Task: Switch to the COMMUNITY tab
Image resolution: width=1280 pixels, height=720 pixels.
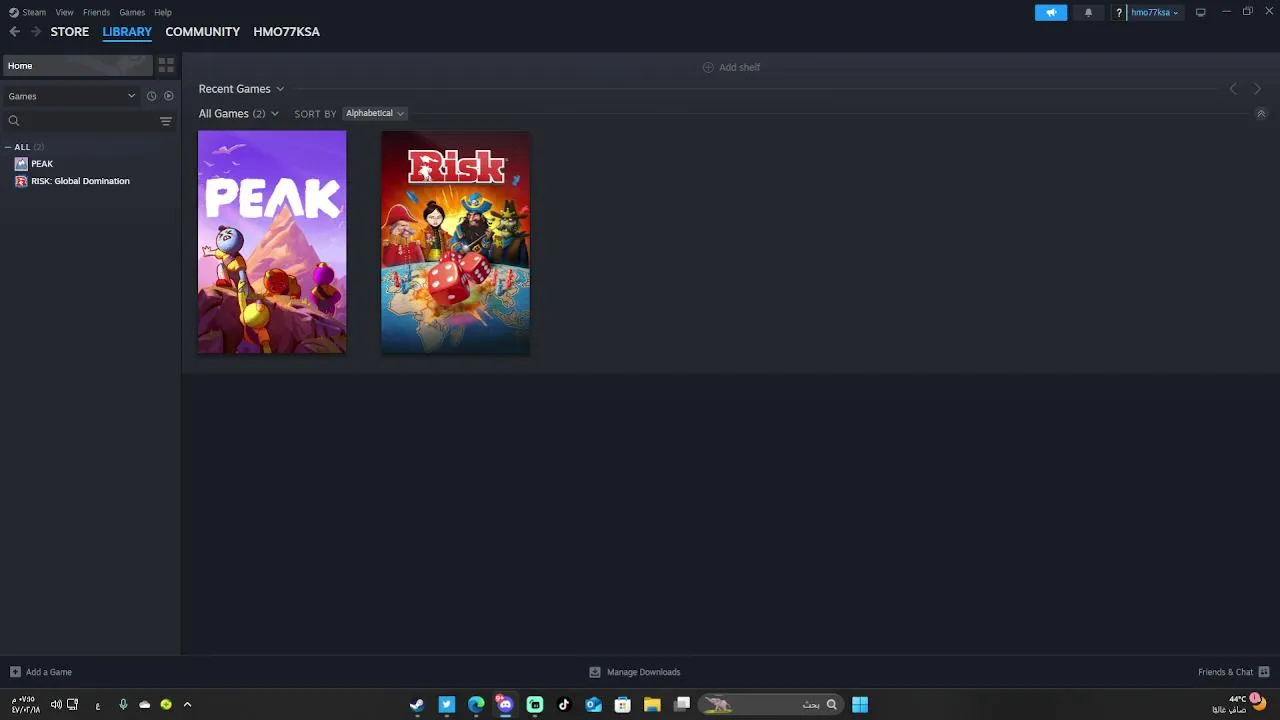Action: point(203,32)
